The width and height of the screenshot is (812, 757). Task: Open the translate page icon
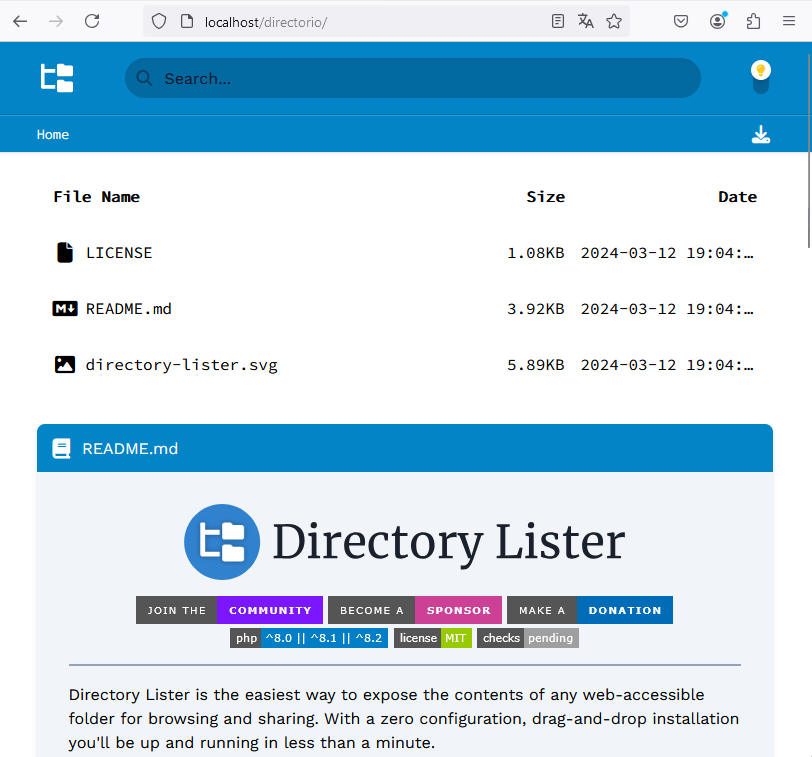(586, 22)
